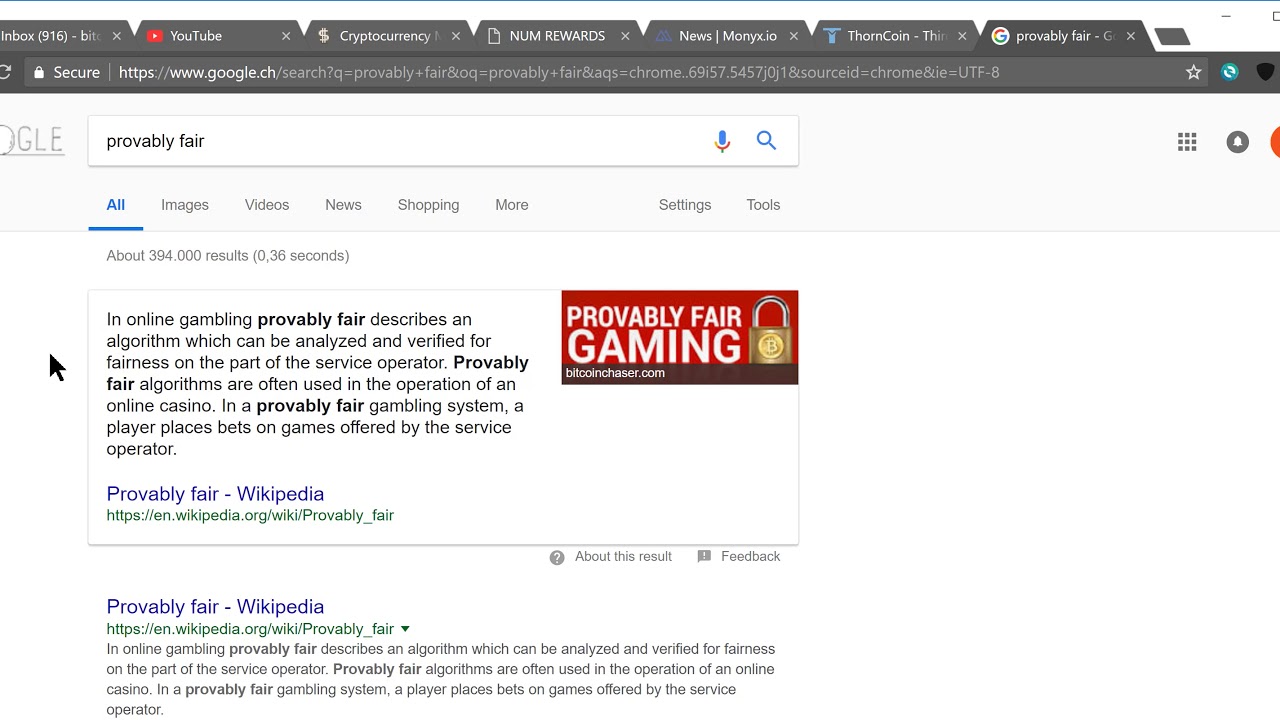Open the search Settings menu
This screenshot has width=1280, height=720.
click(685, 205)
